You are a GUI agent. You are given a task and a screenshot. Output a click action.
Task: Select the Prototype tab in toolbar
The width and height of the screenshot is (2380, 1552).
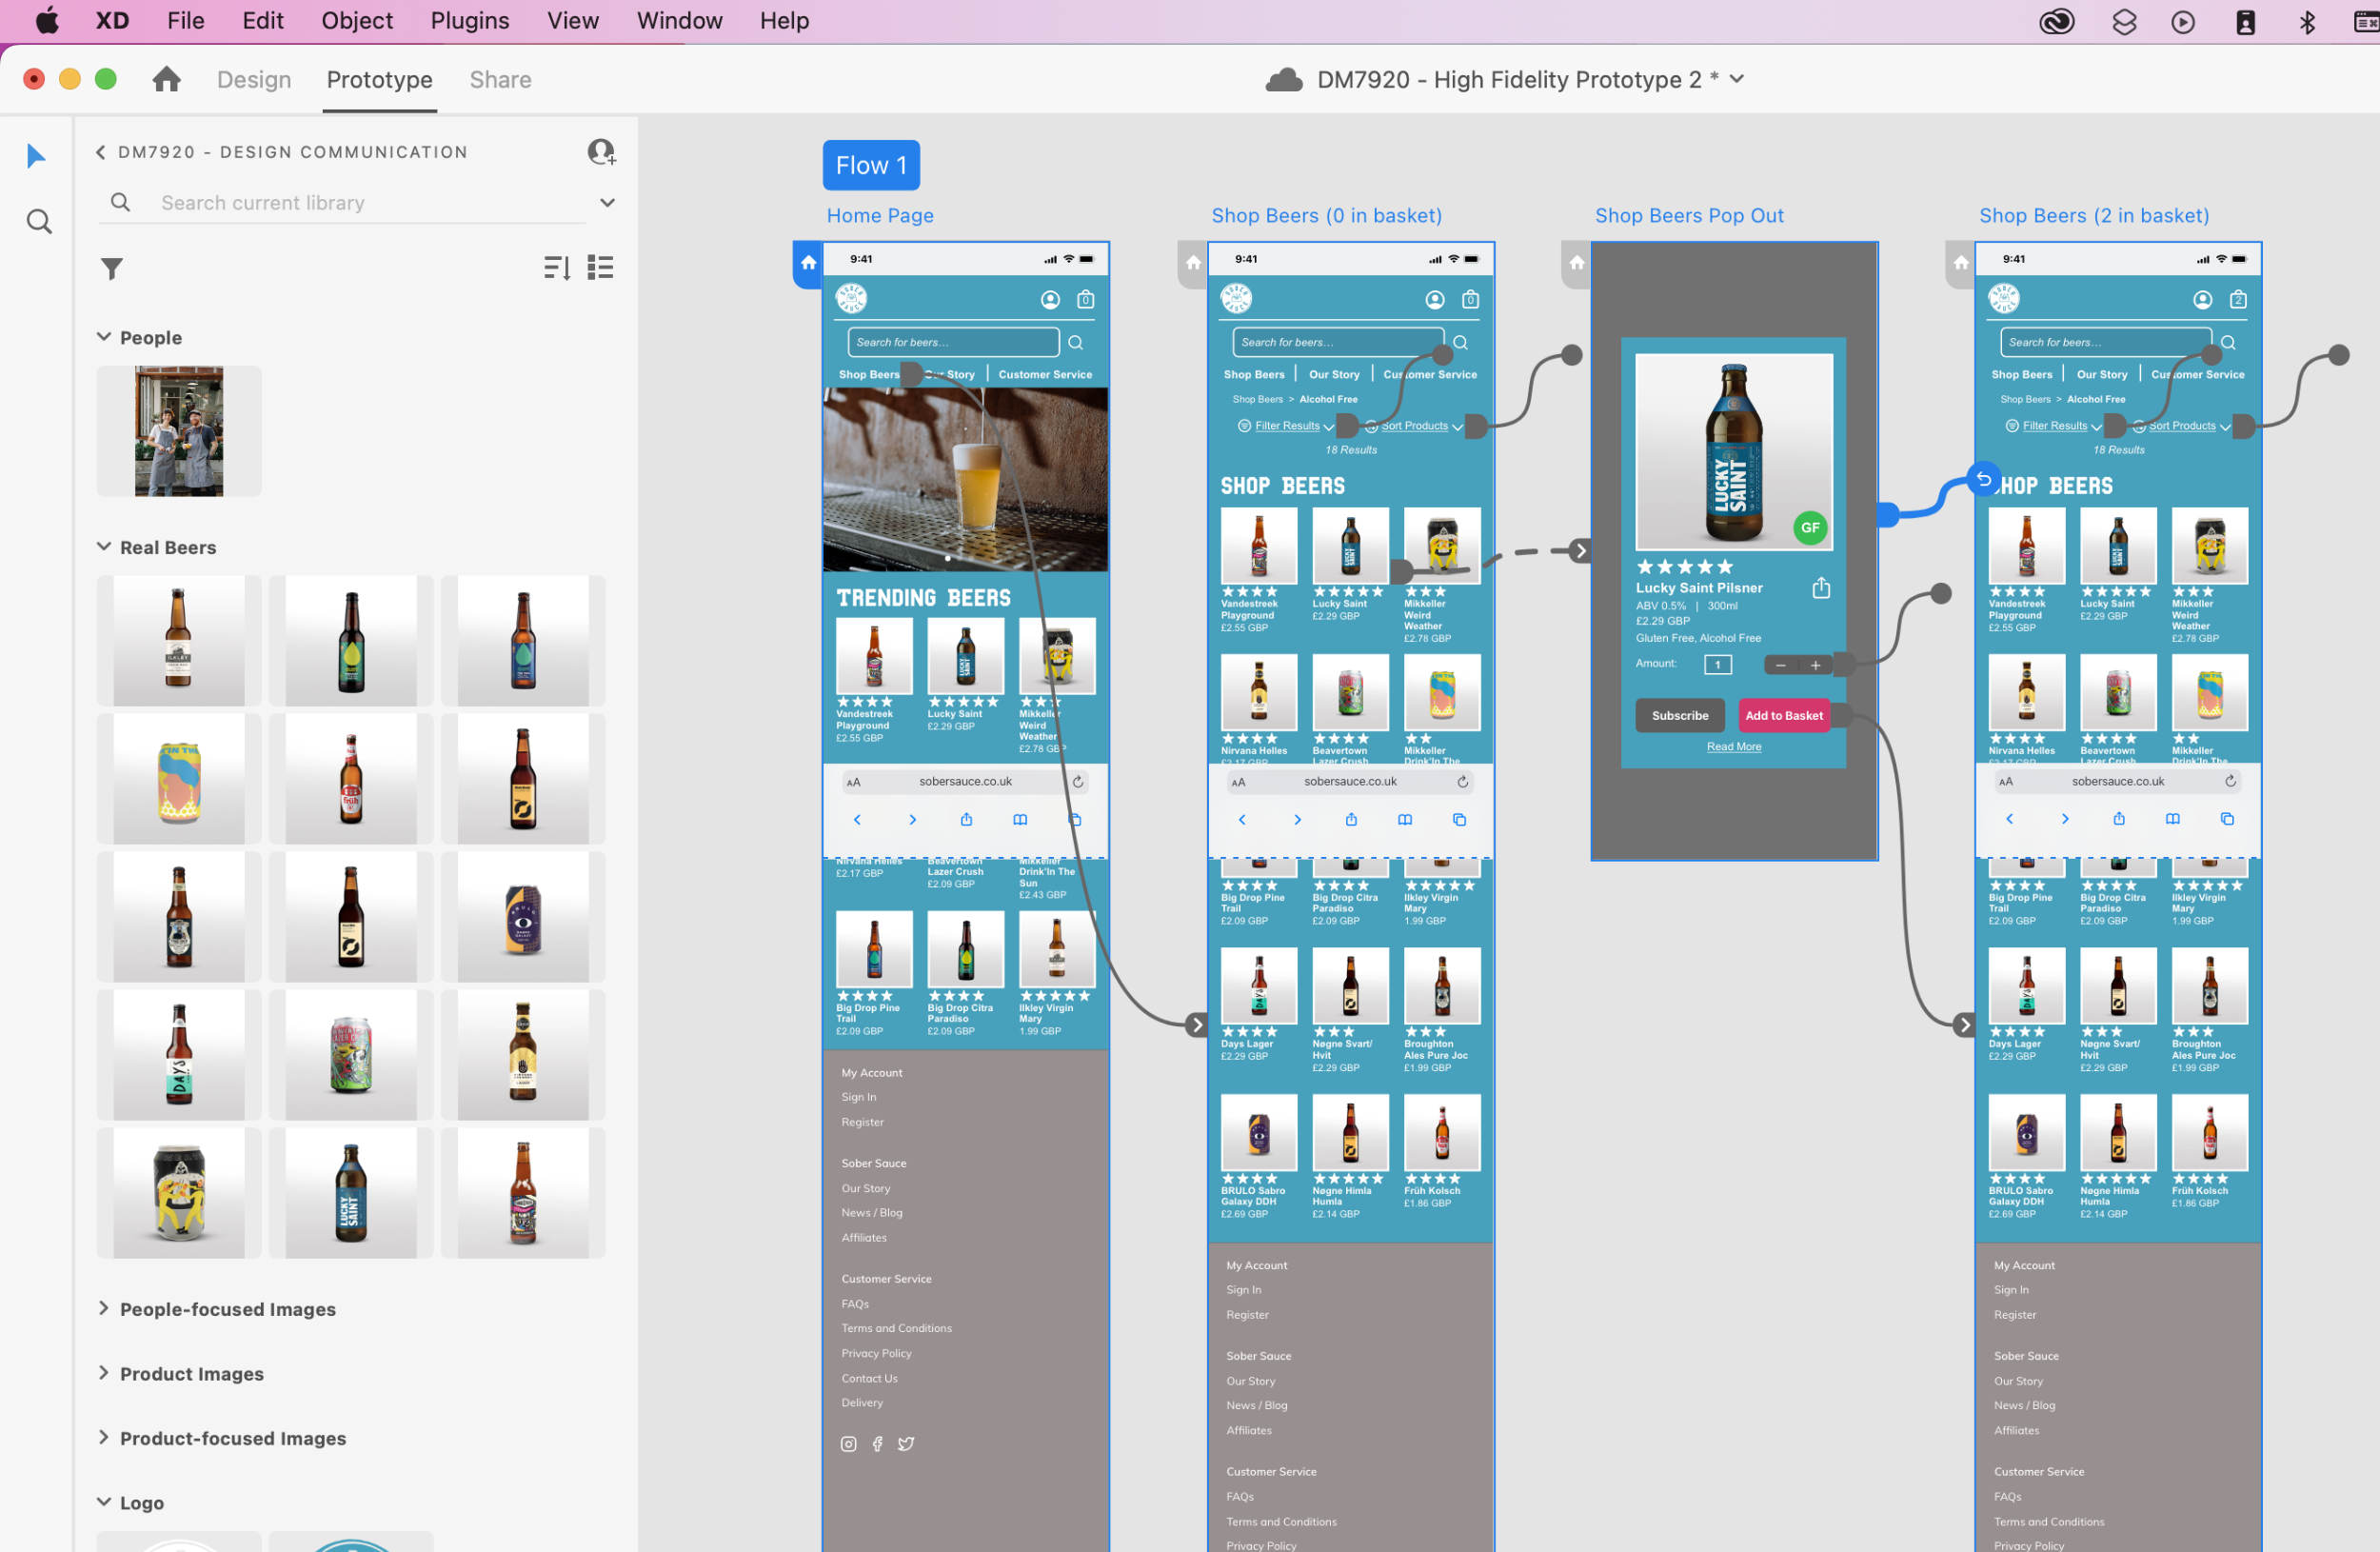click(x=380, y=80)
